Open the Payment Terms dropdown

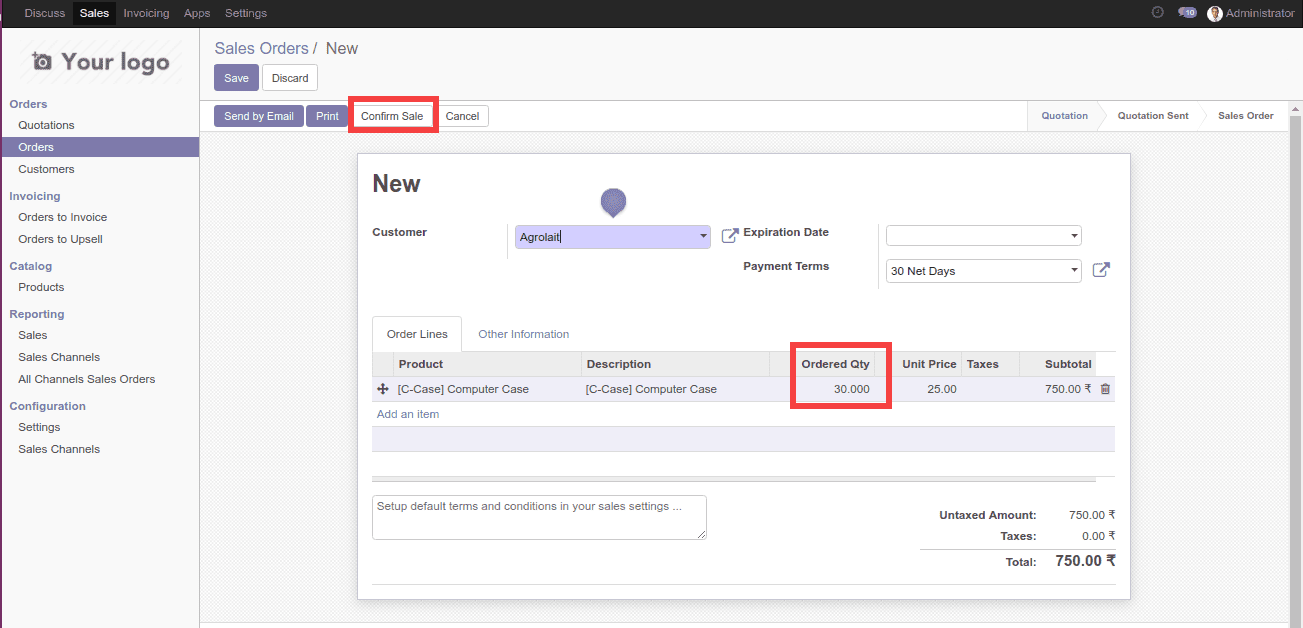click(x=1075, y=271)
